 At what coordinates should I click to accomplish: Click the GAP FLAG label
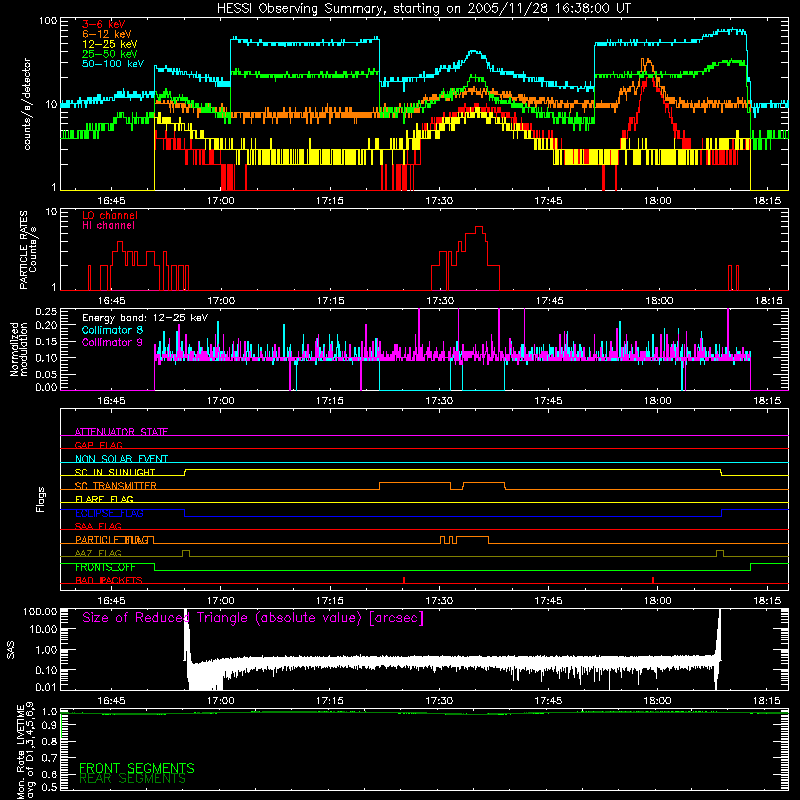[x=98, y=445]
